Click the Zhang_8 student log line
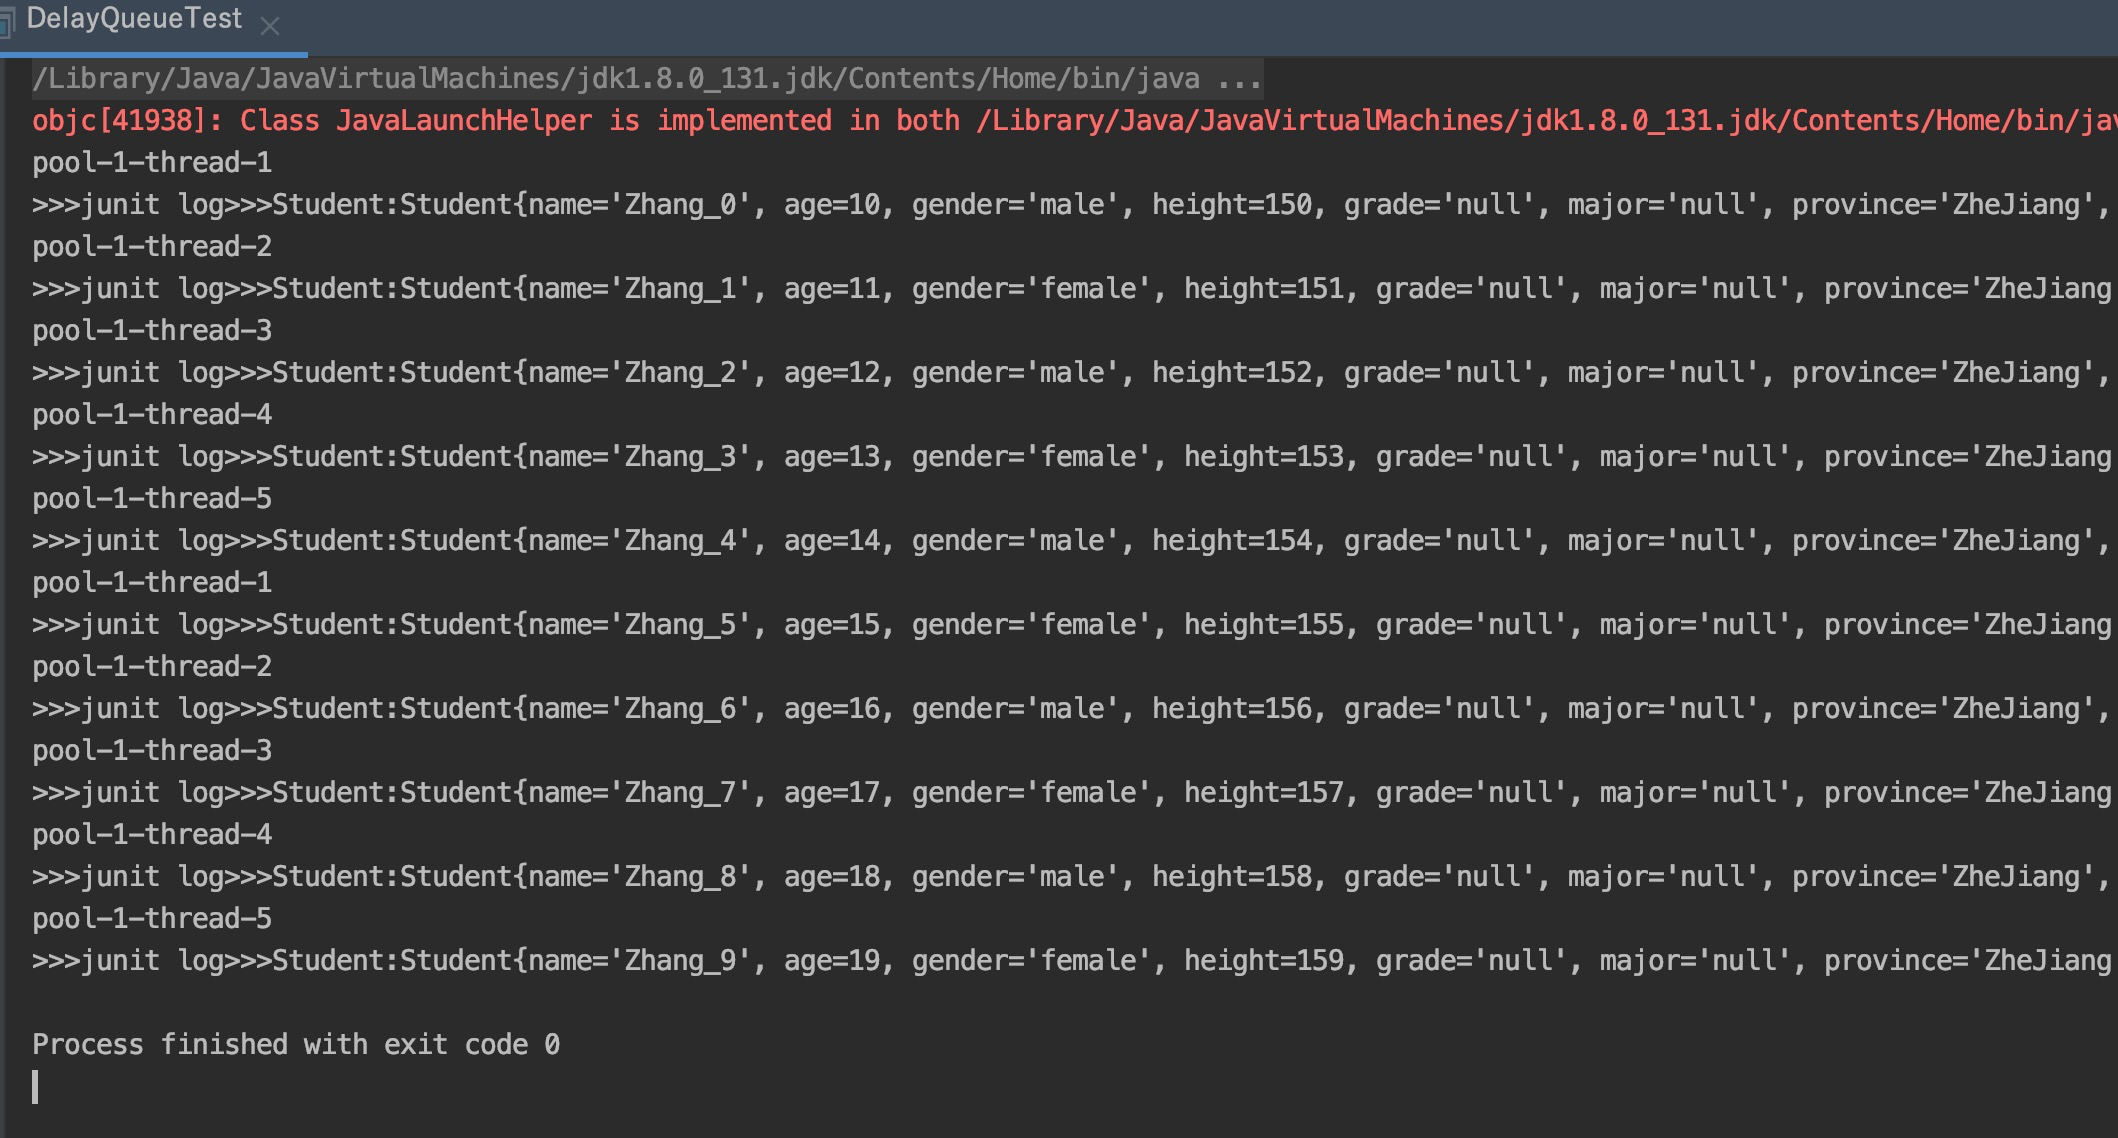This screenshot has height=1138, width=2118. 1072,877
